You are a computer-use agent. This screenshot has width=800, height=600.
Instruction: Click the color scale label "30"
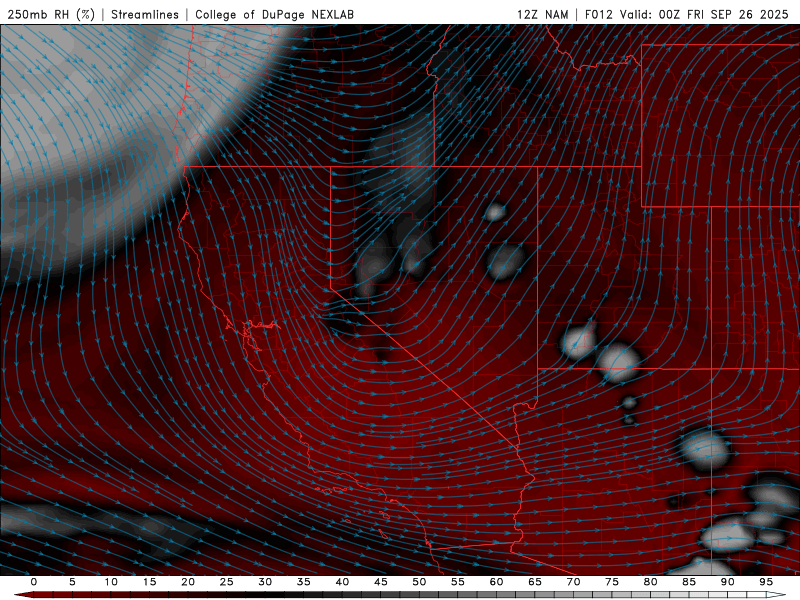tap(265, 582)
